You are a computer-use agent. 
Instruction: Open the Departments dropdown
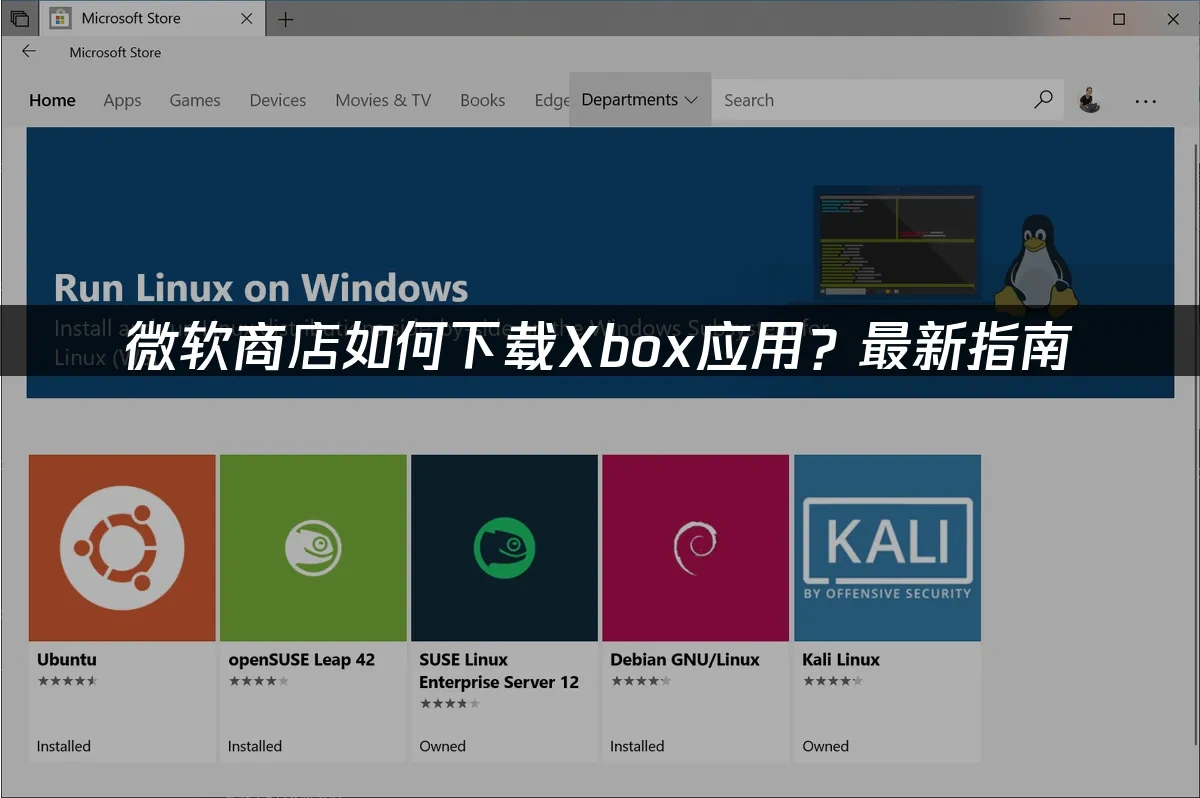(x=628, y=100)
